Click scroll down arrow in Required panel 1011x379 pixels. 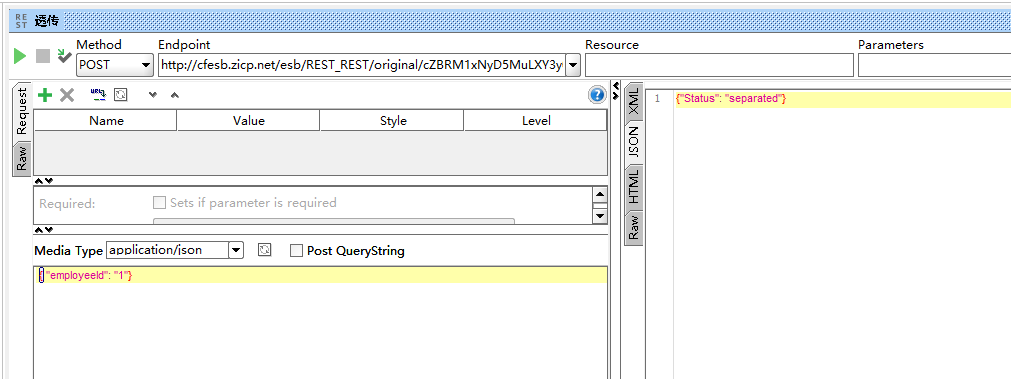click(x=600, y=216)
